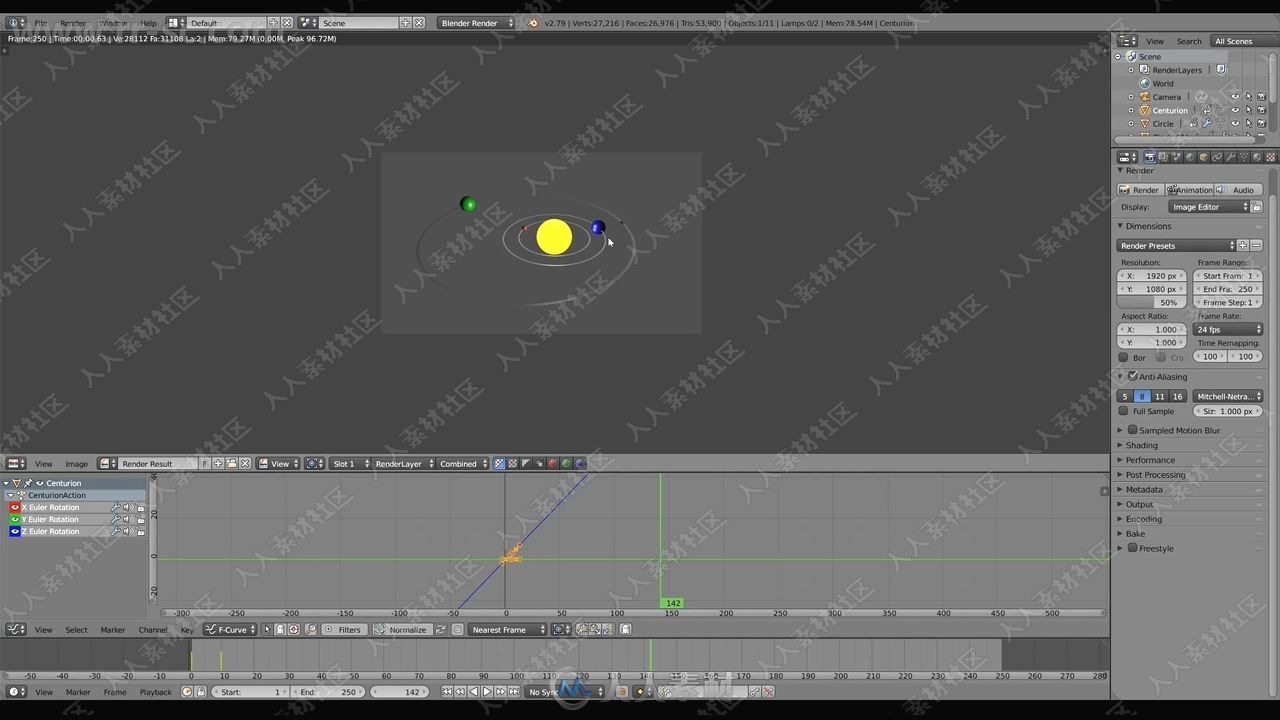
Task: Expand the Shading panel
Action: point(1141,445)
